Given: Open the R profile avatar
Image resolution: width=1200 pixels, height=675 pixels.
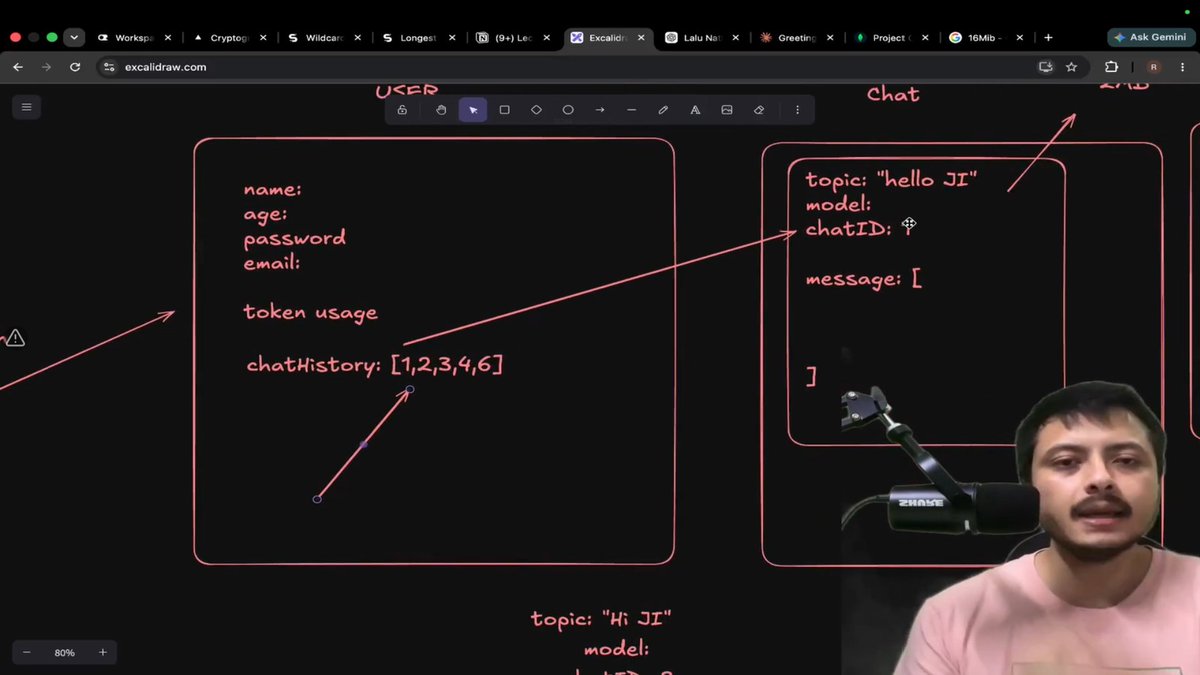Looking at the screenshot, I should pyautogui.click(x=1154, y=67).
